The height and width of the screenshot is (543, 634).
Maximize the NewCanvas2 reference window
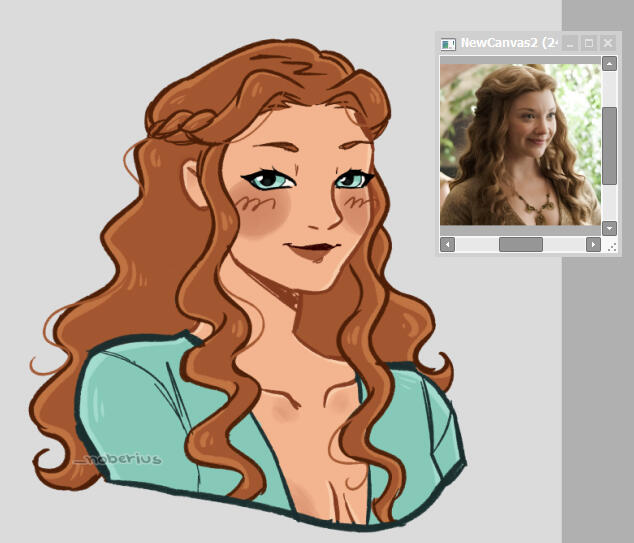tap(588, 44)
